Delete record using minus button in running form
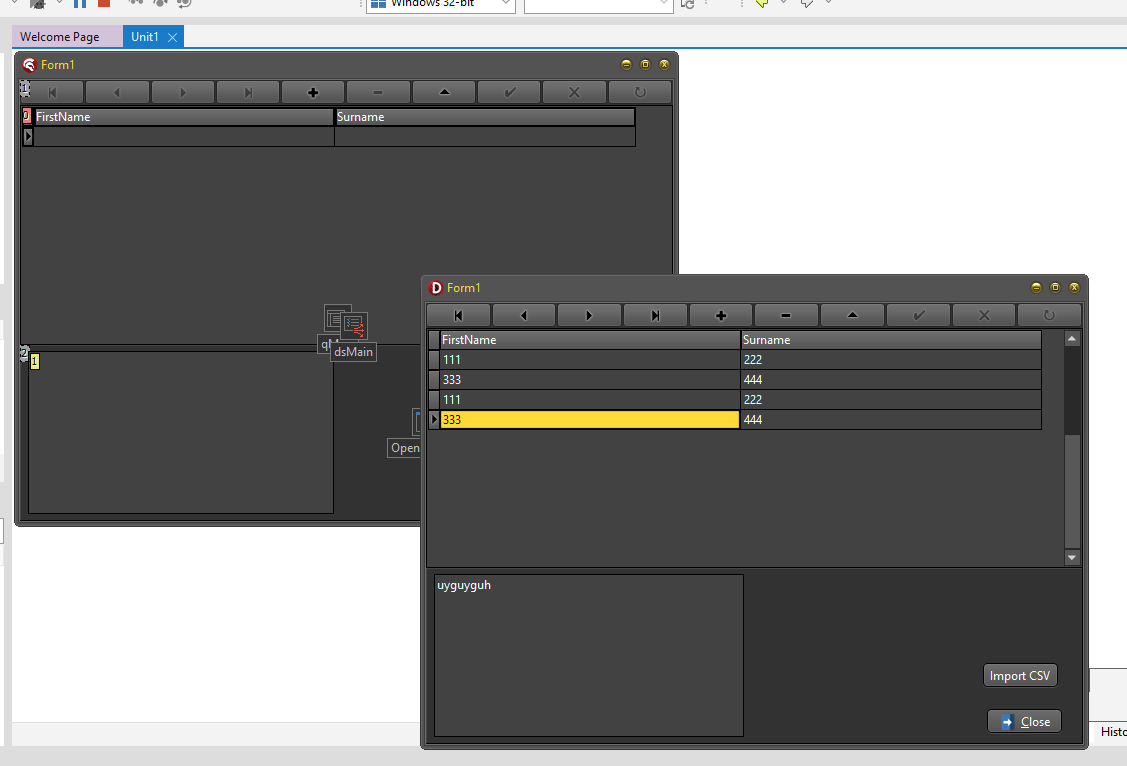1127x766 pixels. pos(786,316)
